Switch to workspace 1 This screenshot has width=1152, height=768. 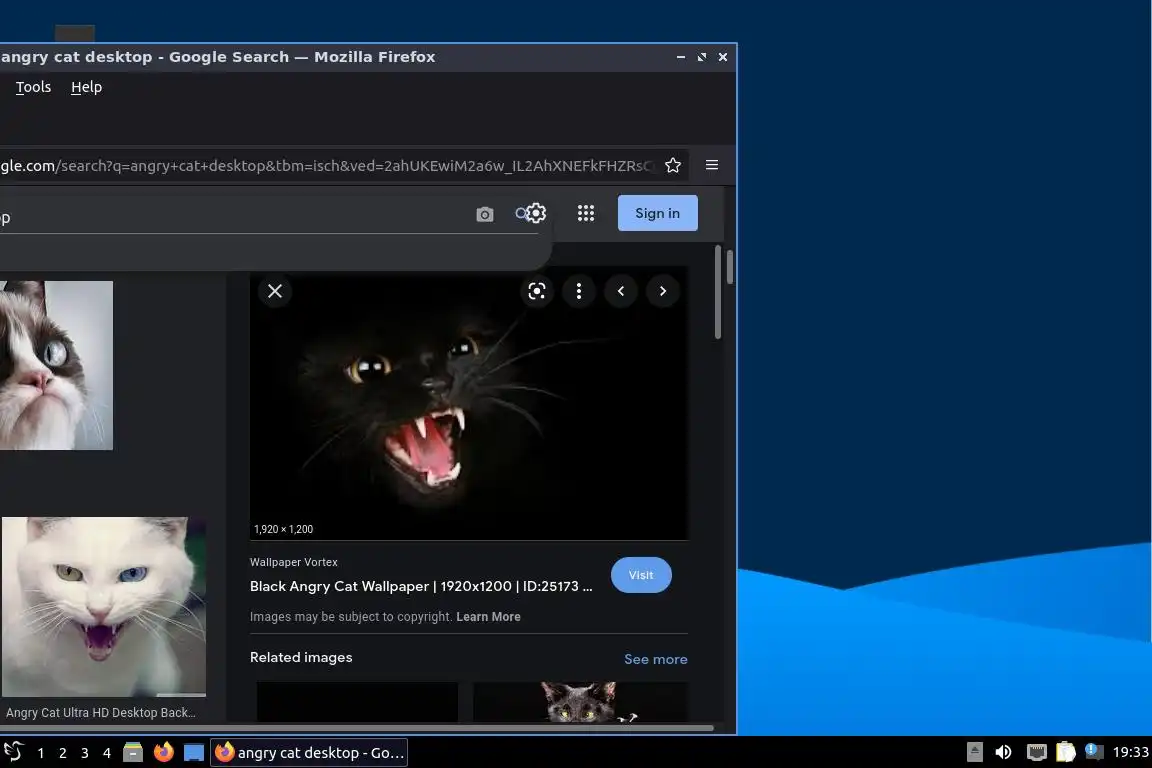coord(40,753)
